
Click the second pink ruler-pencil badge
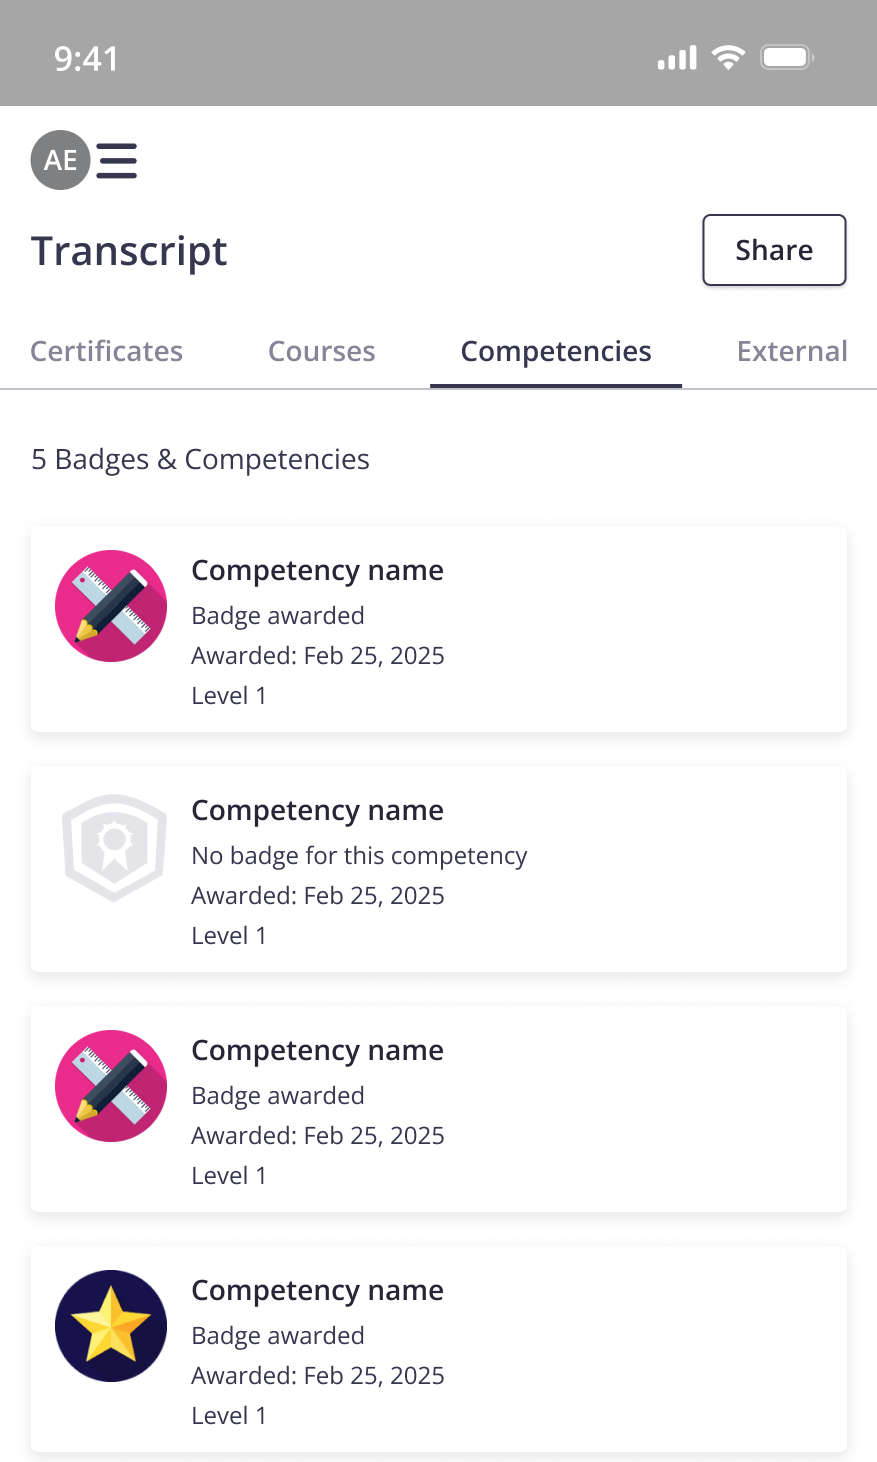[x=111, y=1086]
